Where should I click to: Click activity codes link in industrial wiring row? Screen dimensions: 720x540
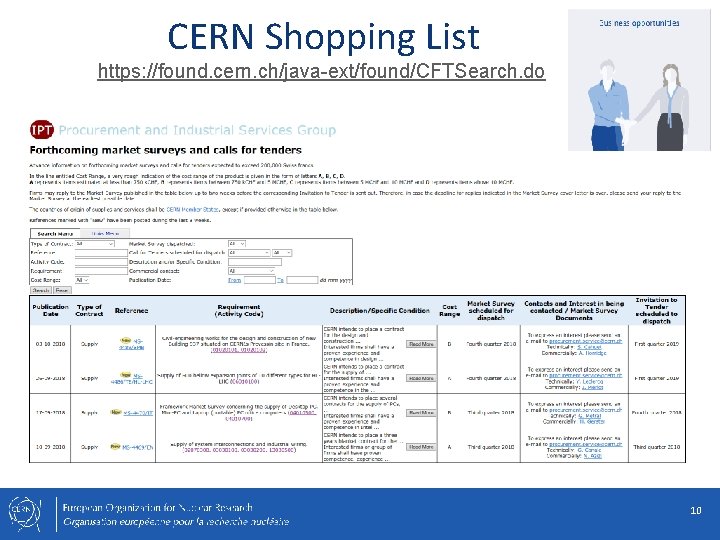[x=239, y=450]
